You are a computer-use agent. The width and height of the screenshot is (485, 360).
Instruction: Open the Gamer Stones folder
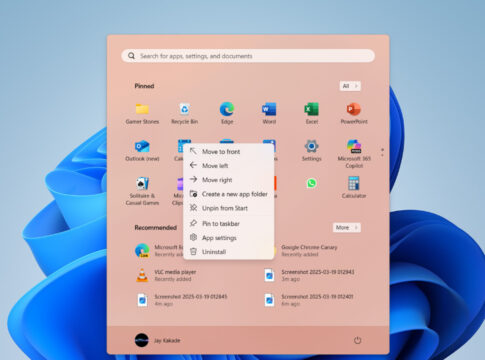point(142,113)
